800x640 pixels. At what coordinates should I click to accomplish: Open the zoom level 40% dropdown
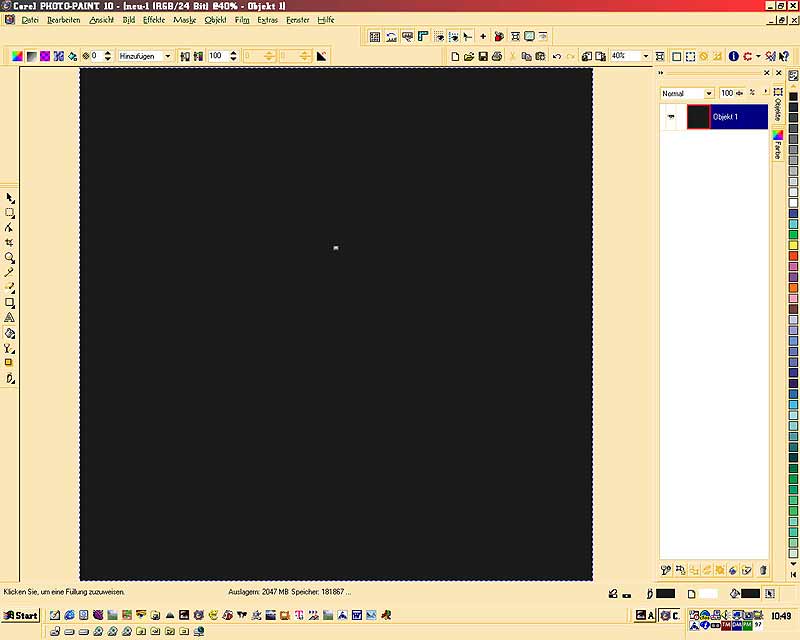click(645, 57)
